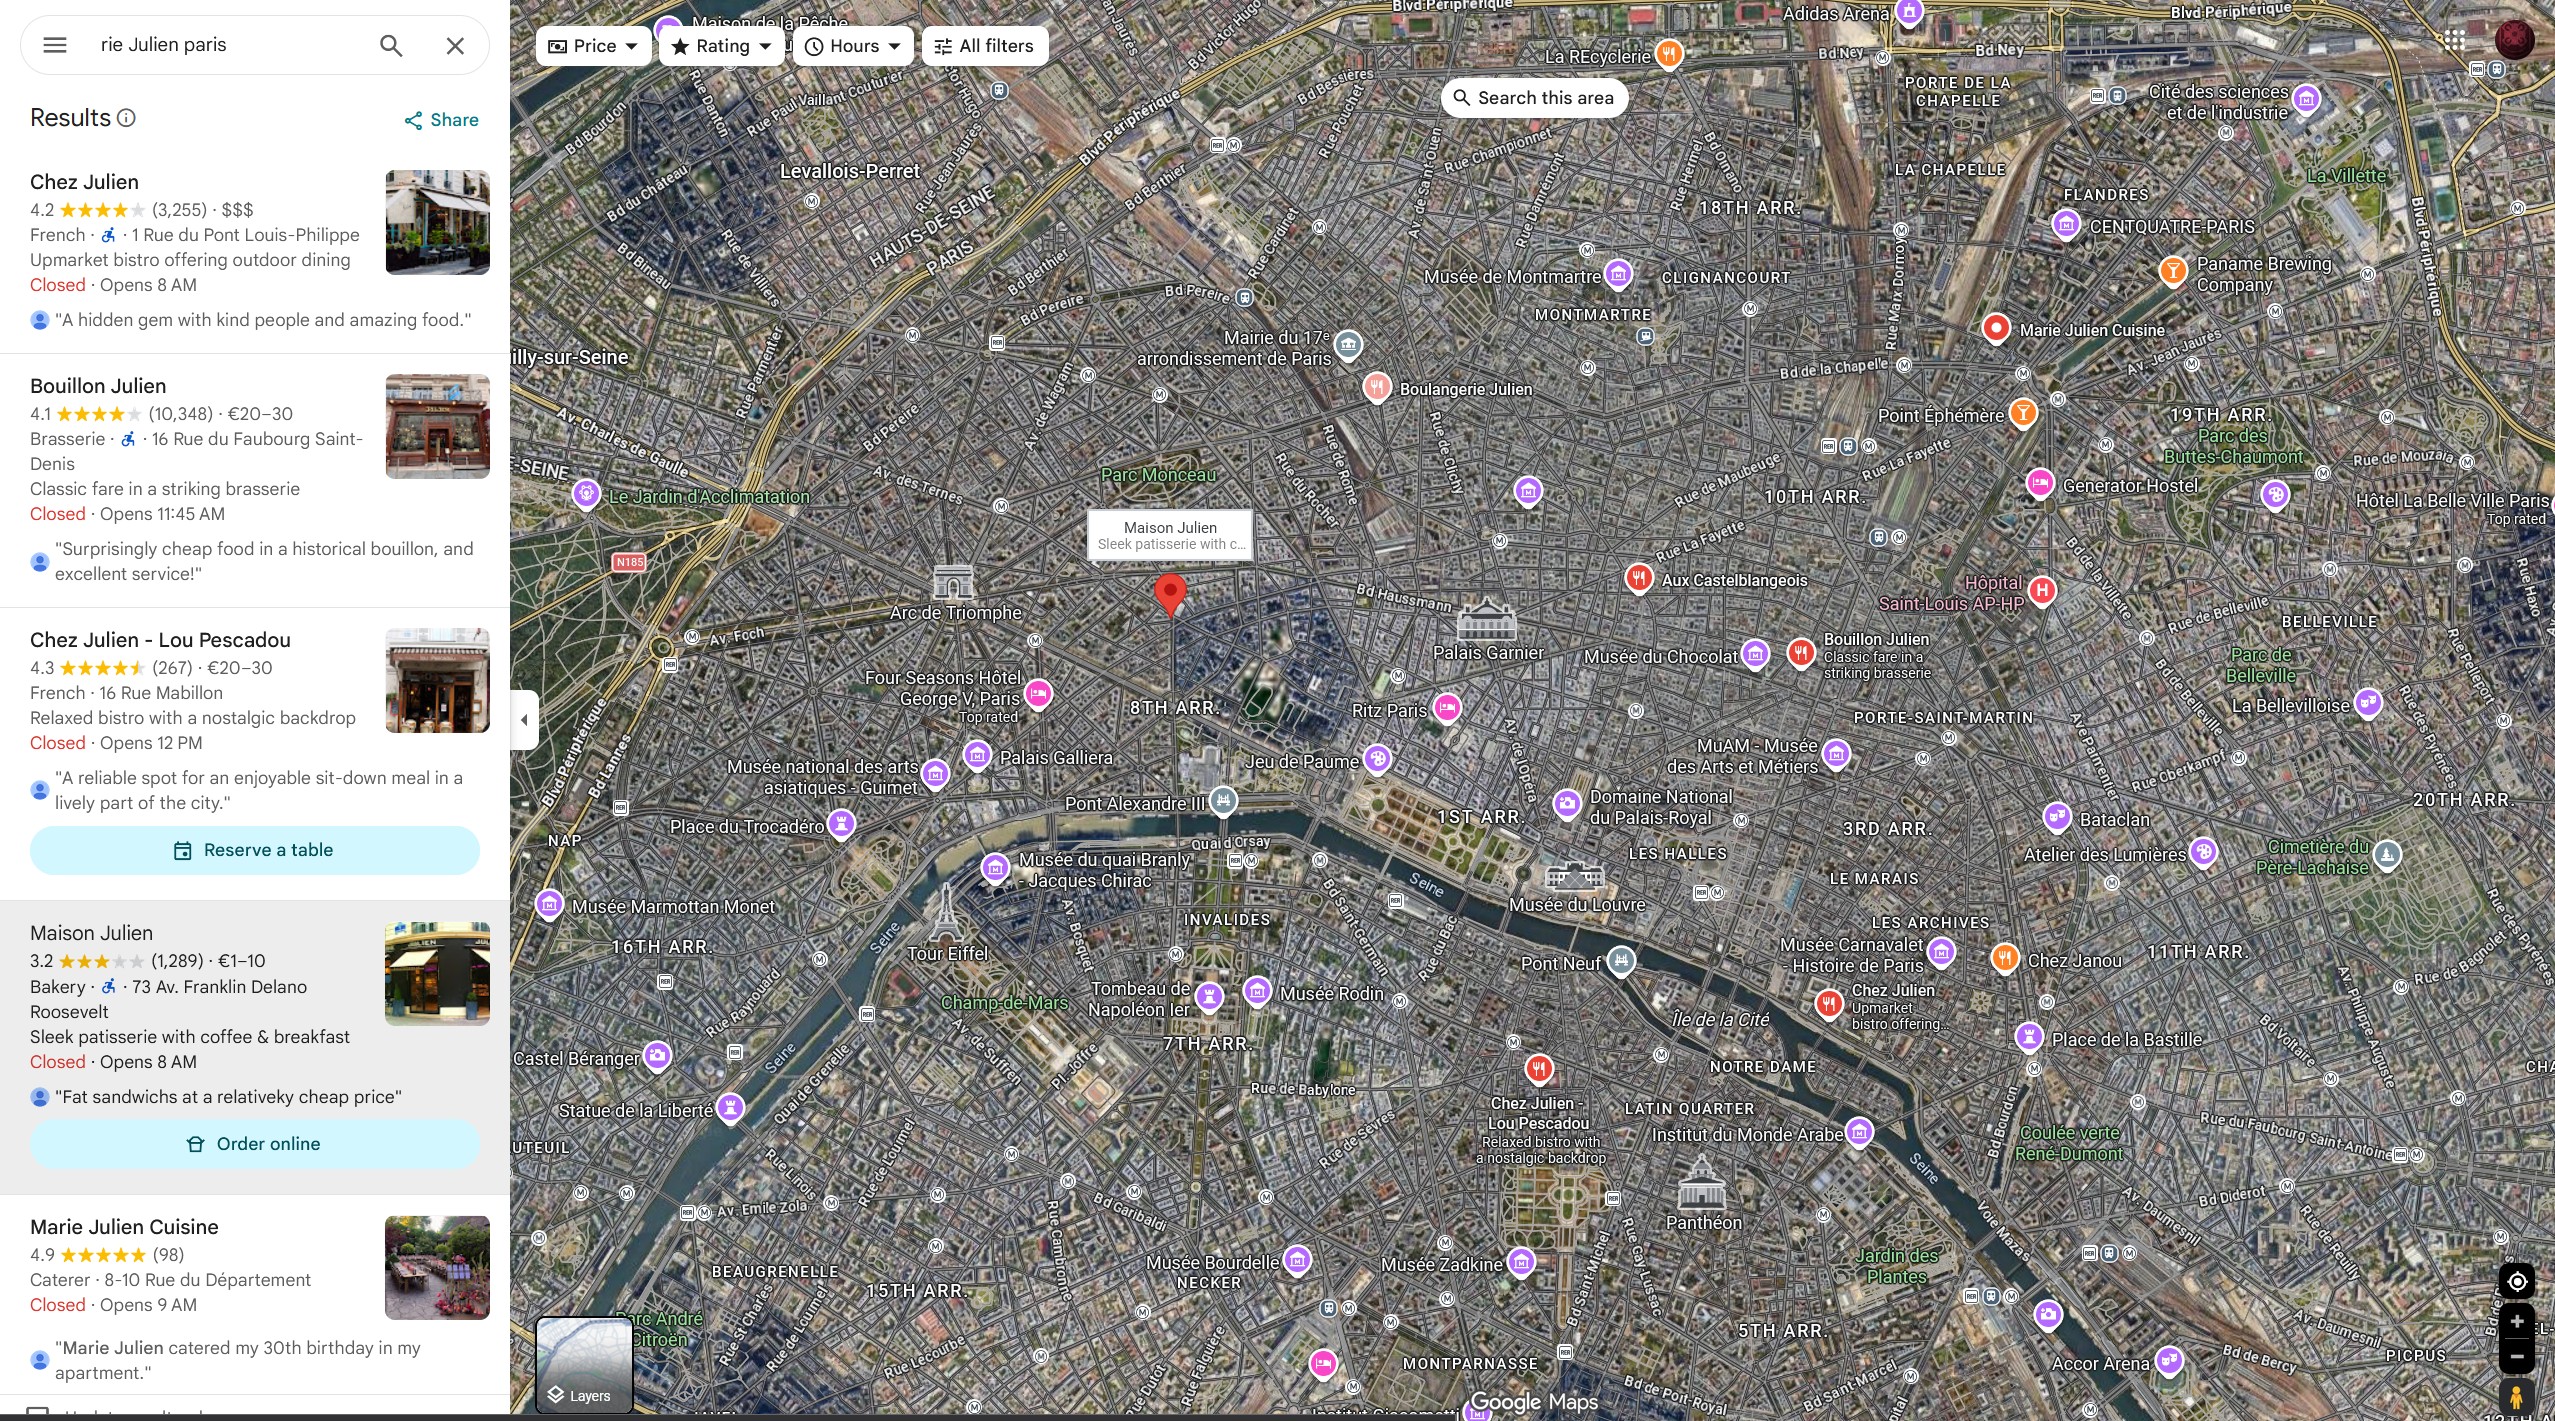2555x1421 pixels.
Task: Click the Bataclan purple pin
Action: (x=2056, y=817)
